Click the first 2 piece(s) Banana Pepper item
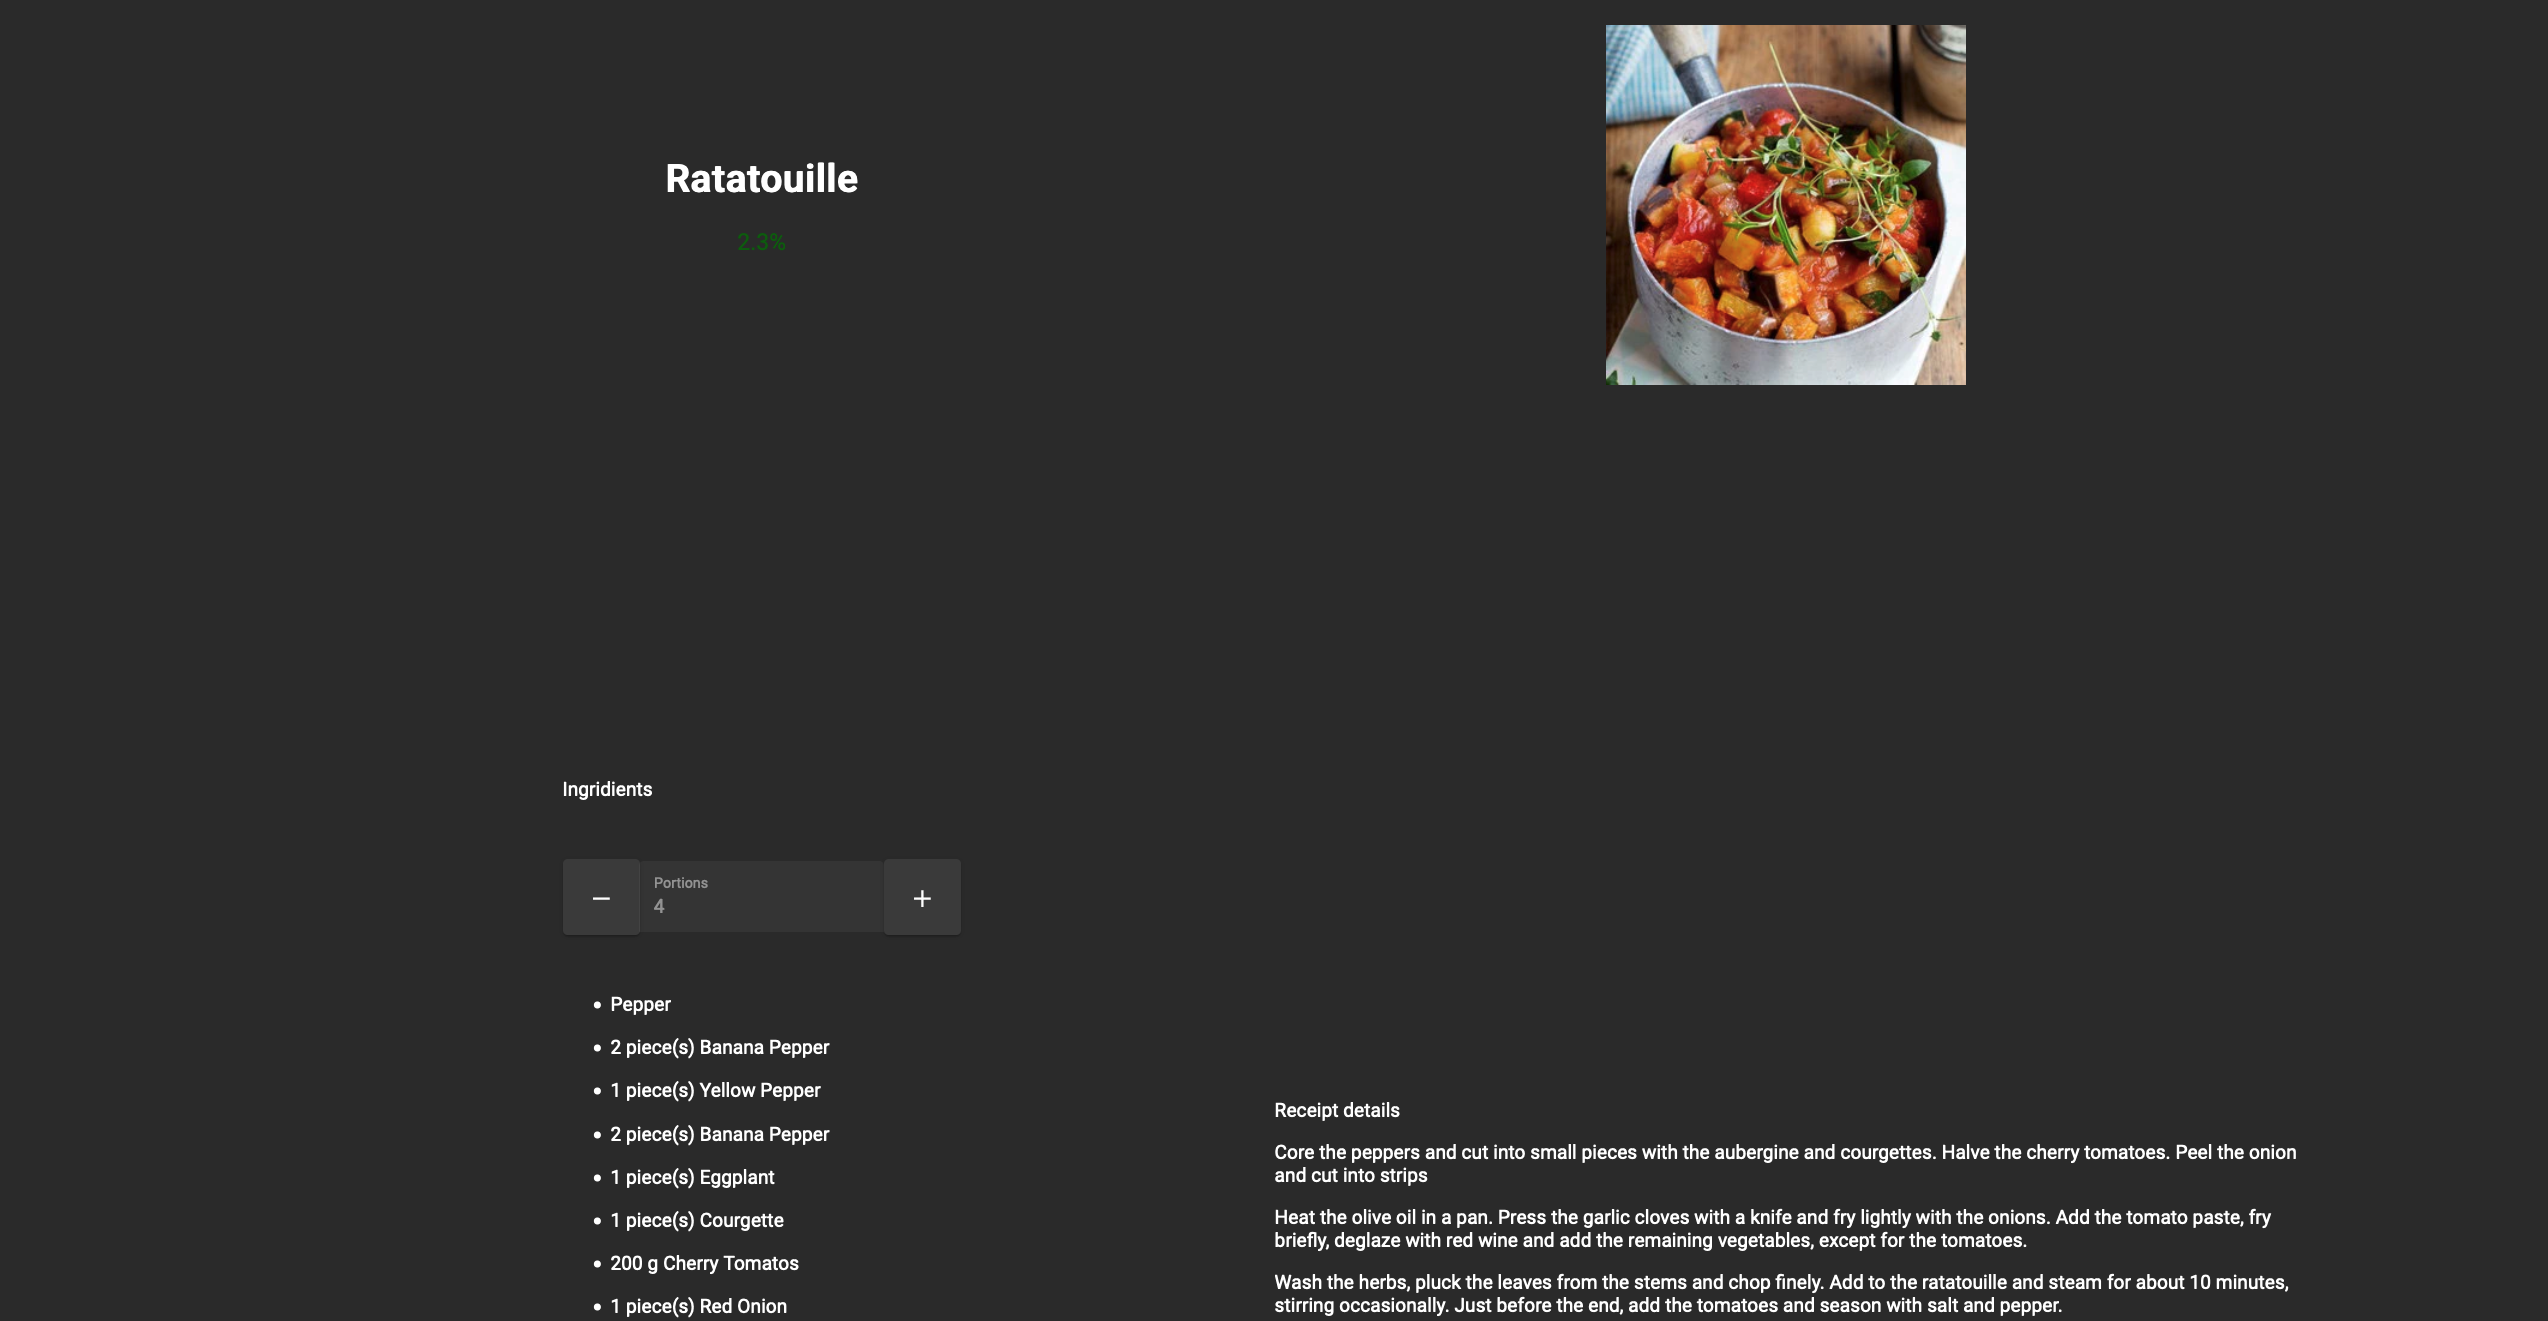The image size is (2548, 1321). click(719, 1047)
